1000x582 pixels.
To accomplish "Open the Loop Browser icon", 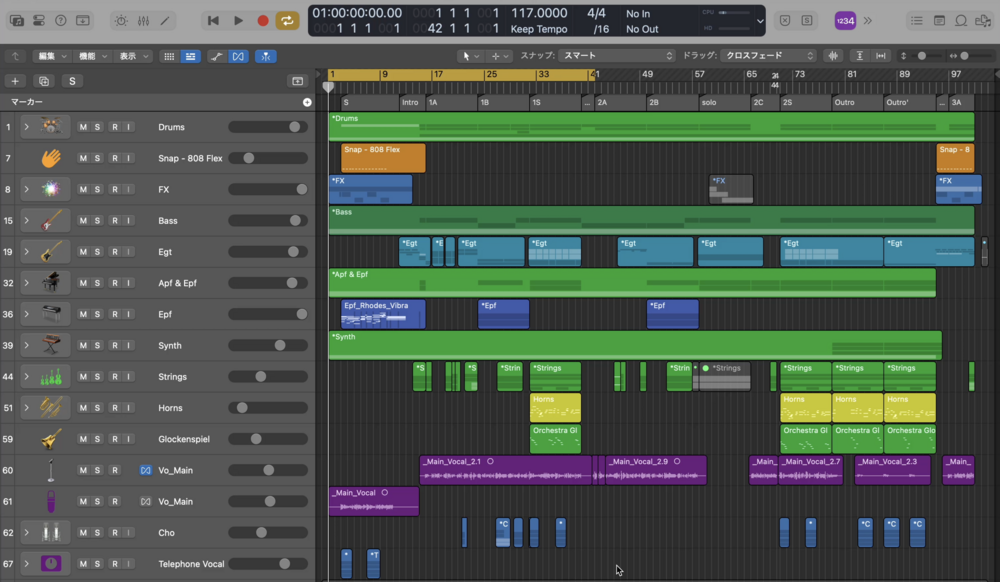I will 961,20.
